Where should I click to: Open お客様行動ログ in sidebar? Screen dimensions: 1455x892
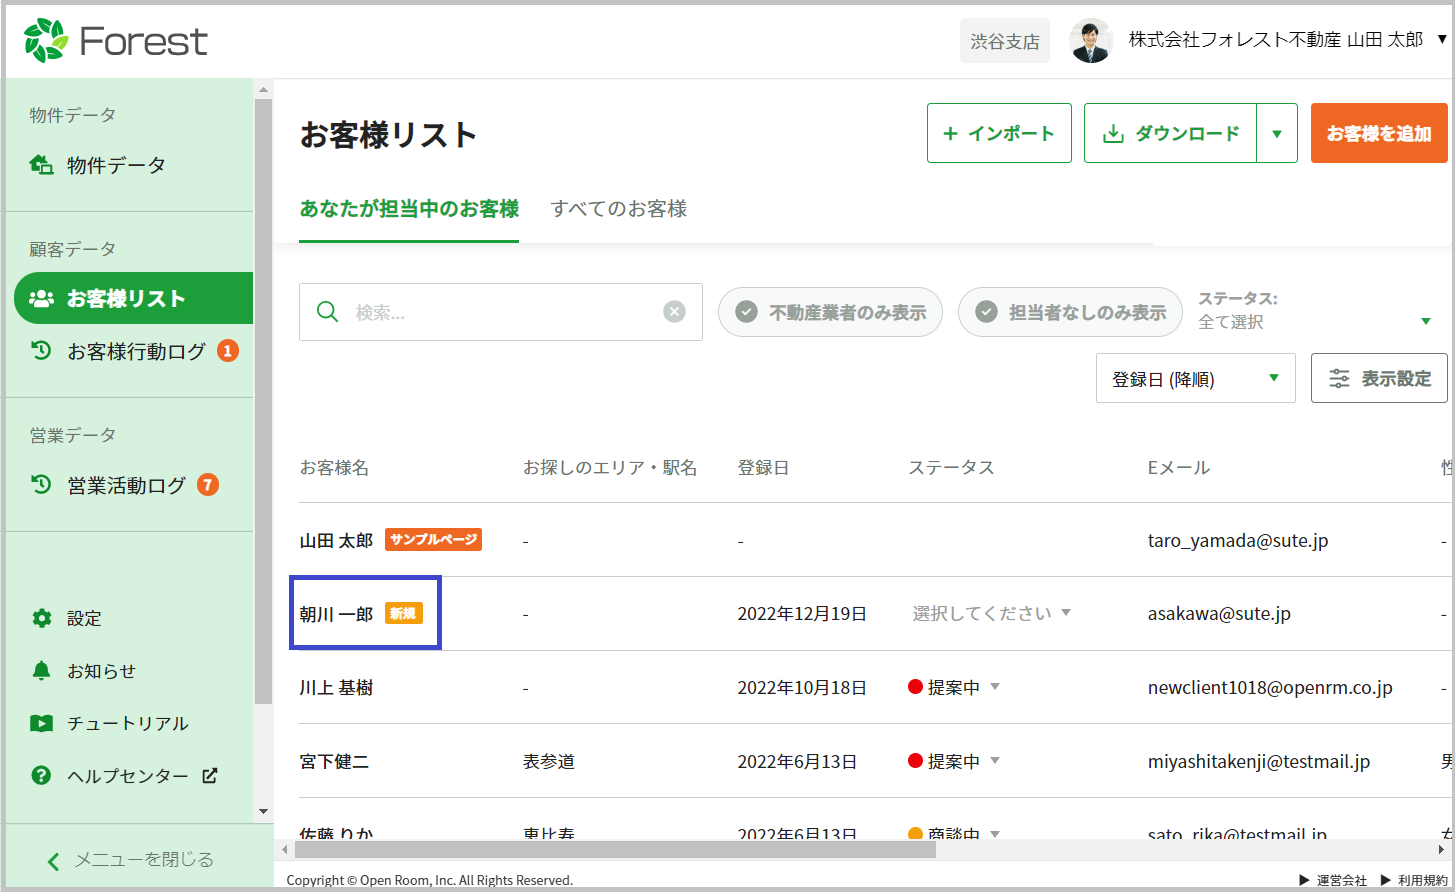135,352
